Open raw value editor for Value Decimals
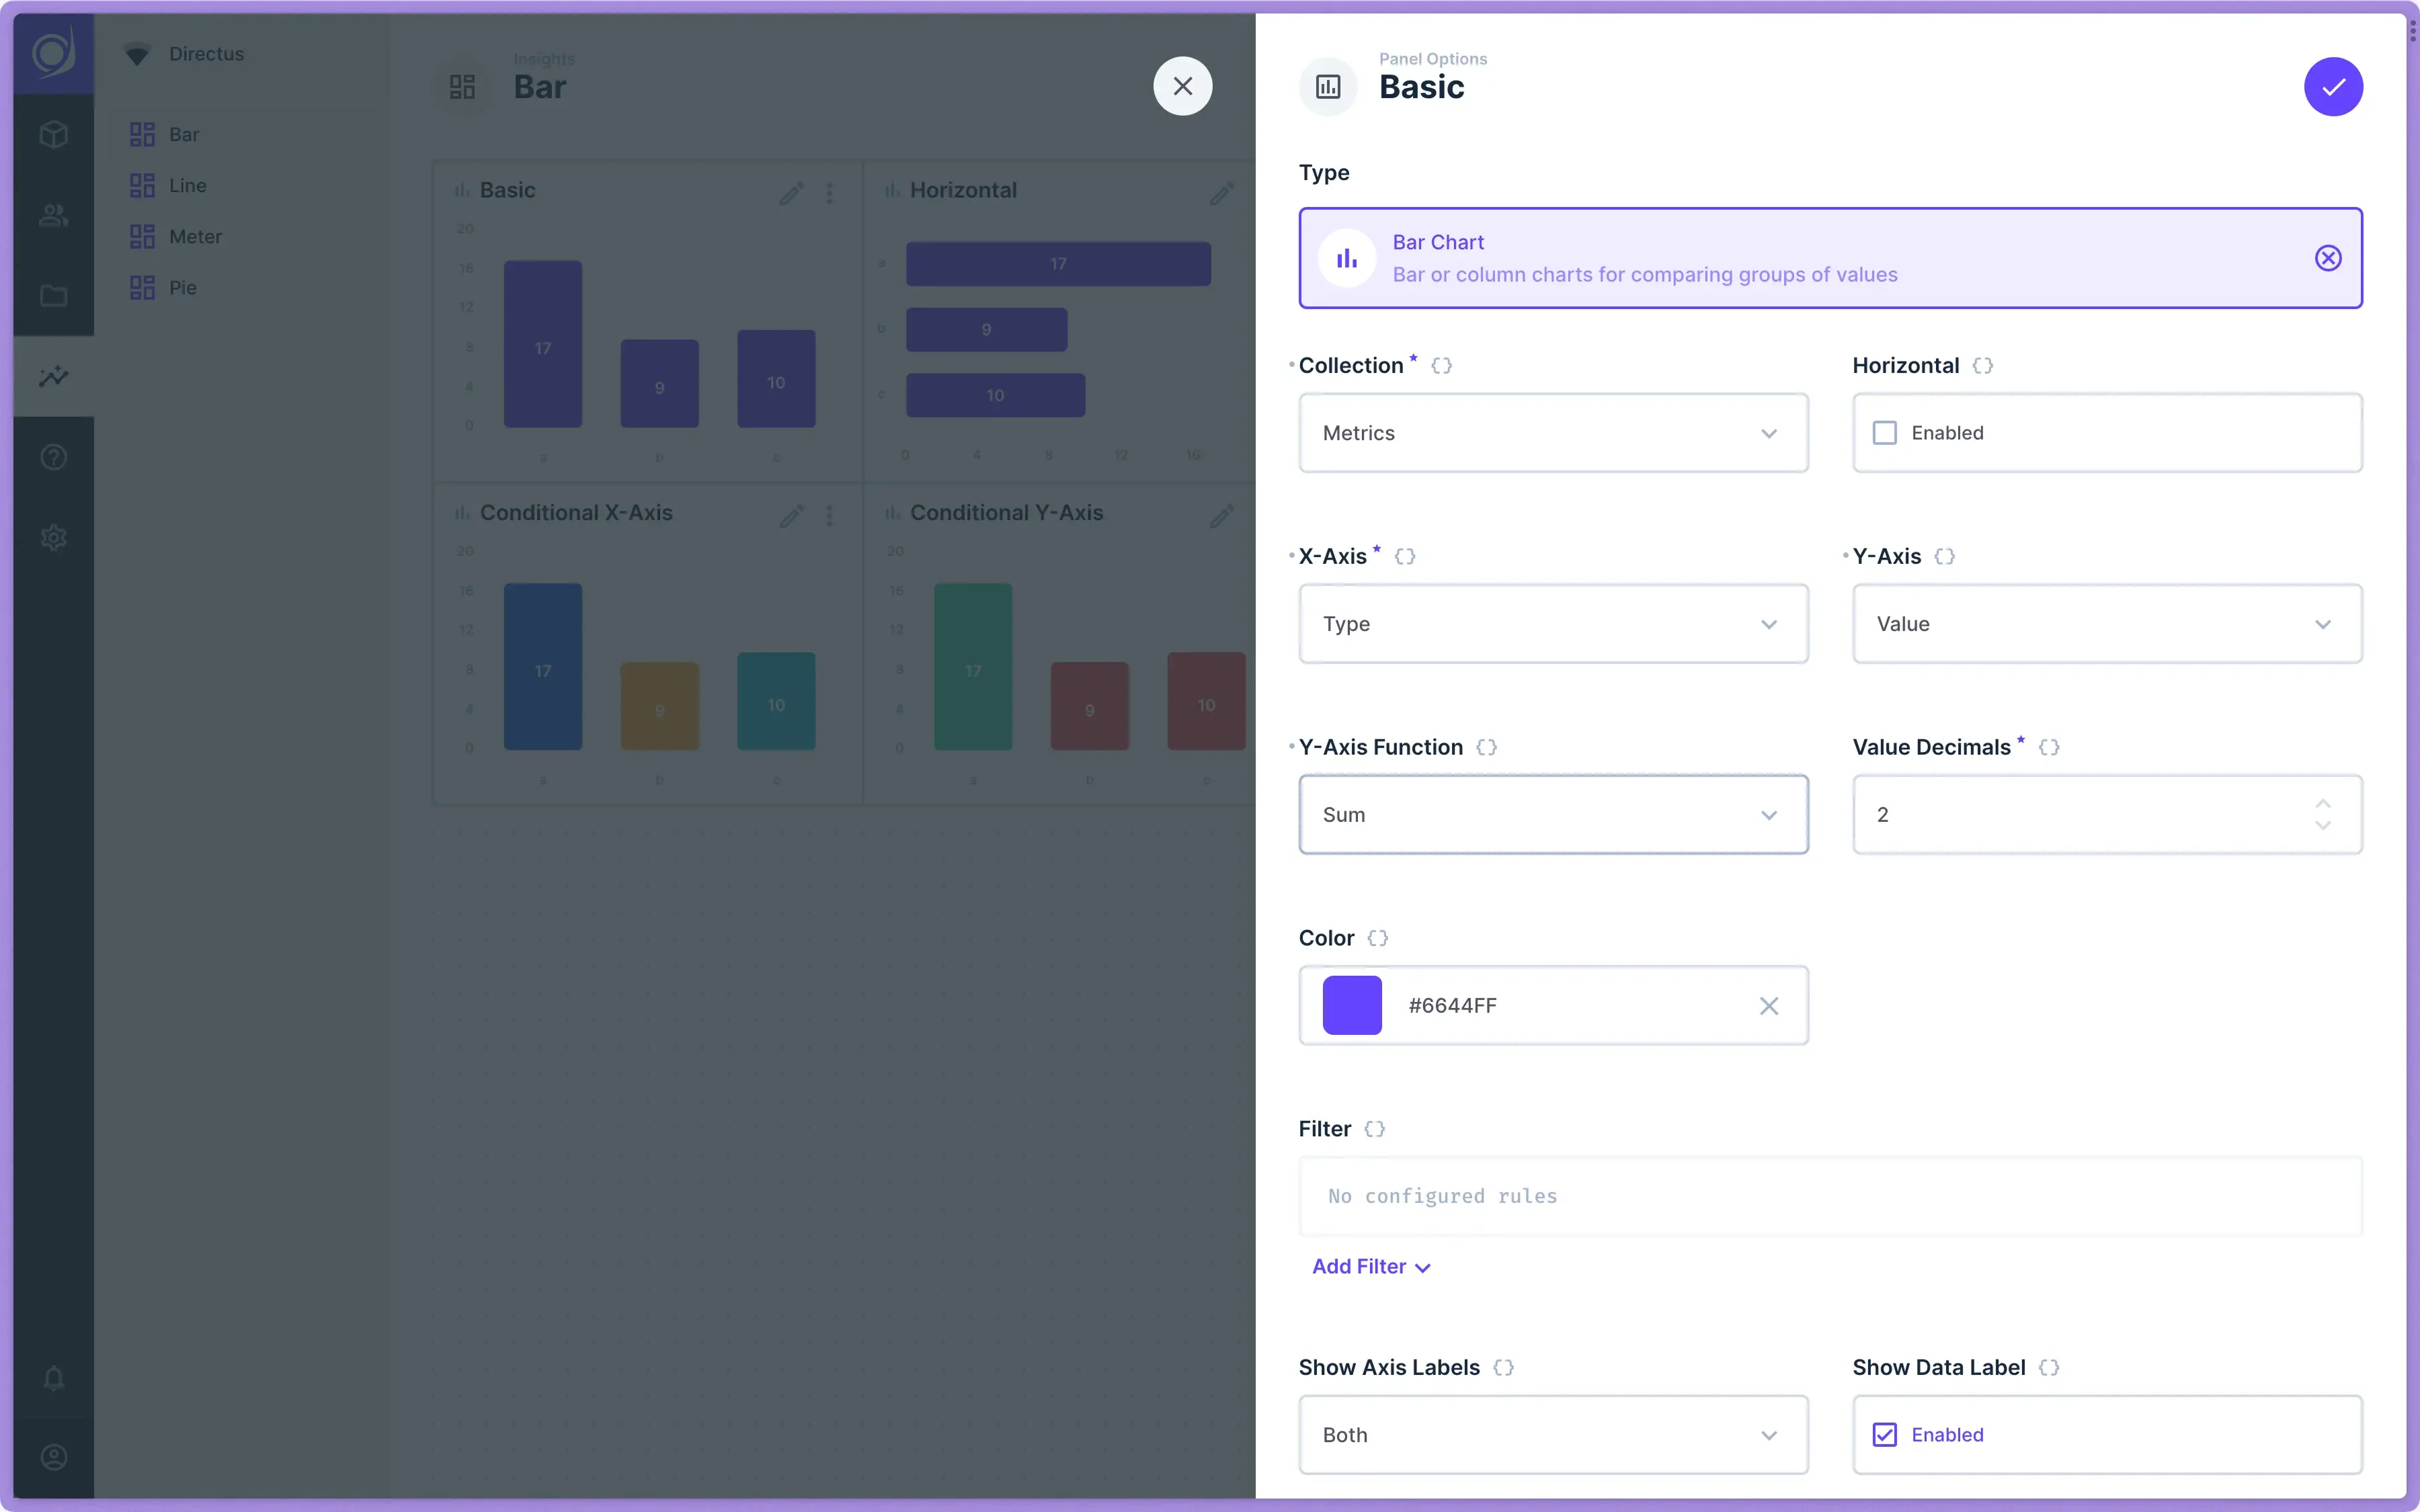2420x1512 pixels. (x=2049, y=748)
